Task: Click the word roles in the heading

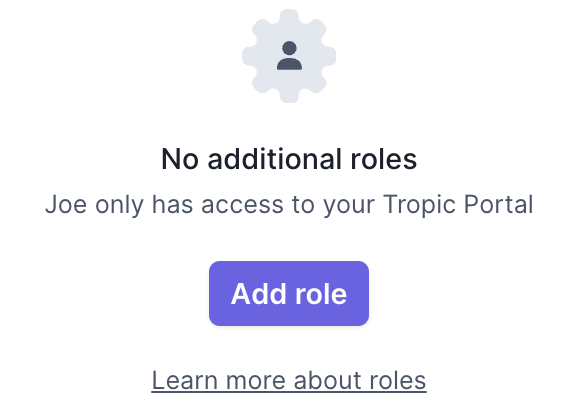Action: 384,159
